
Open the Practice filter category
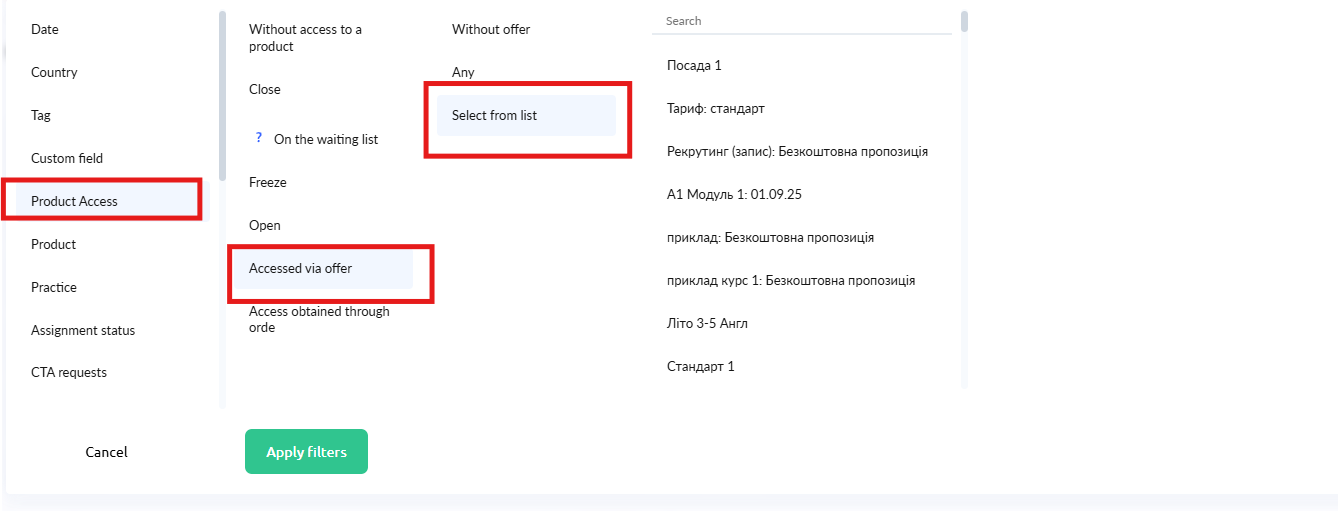(x=54, y=288)
